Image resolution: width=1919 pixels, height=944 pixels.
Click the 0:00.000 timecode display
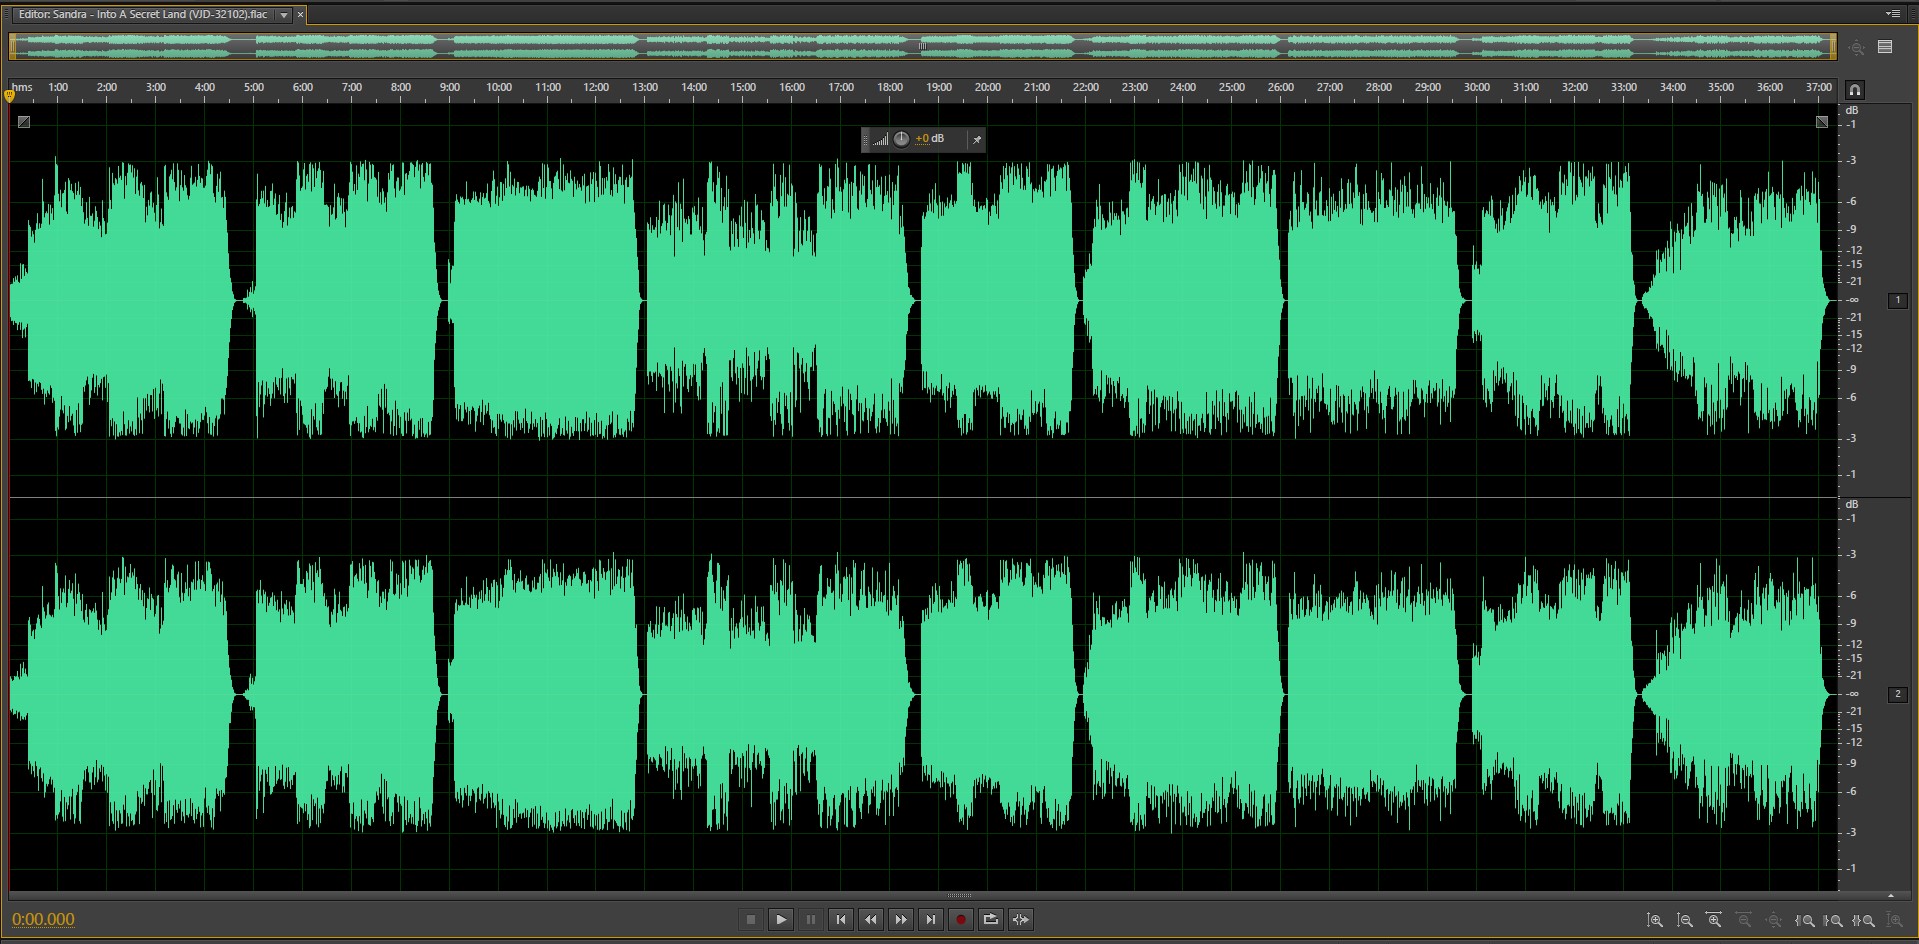(x=43, y=920)
